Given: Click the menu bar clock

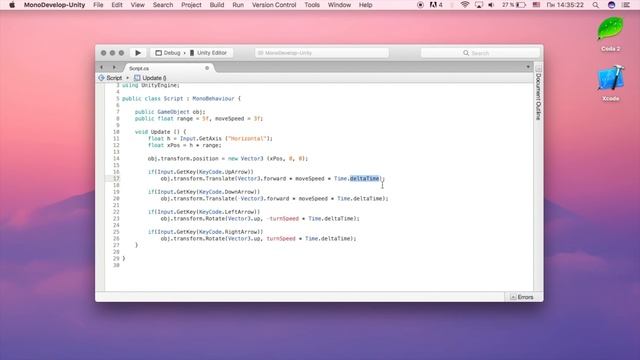Looking at the screenshot, I should coord(564,5).
